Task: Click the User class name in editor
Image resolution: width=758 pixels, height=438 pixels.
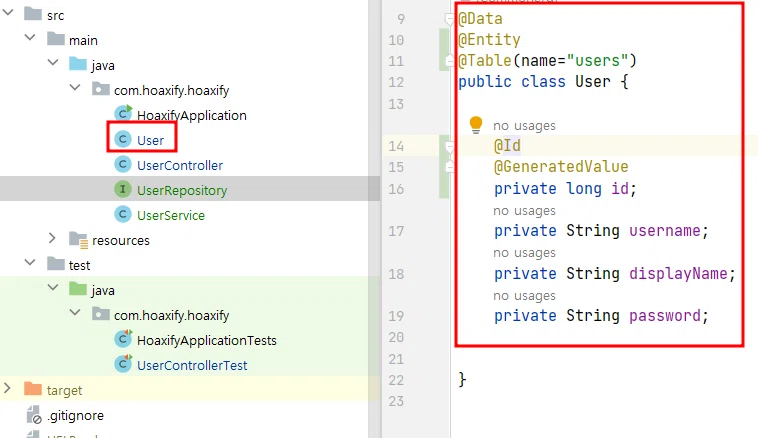Action: 593,82
